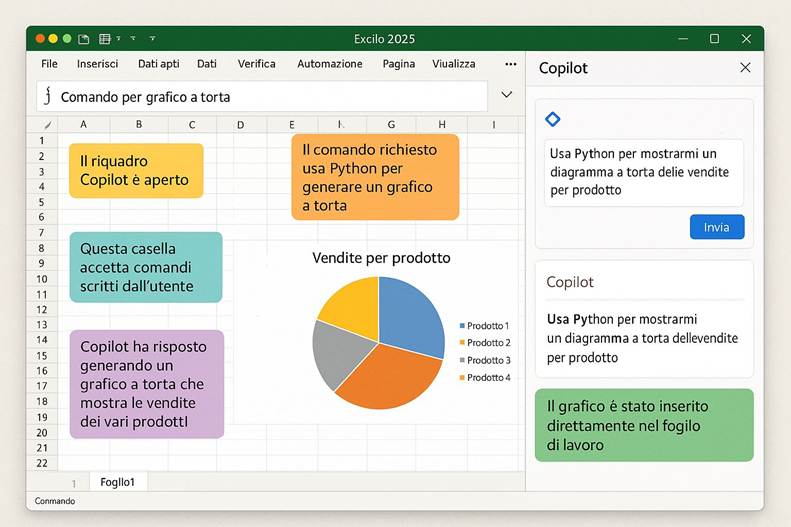This screenshot has width=791, height=527.
Task: Click the Copilot response heading
Action: point(570,282)
